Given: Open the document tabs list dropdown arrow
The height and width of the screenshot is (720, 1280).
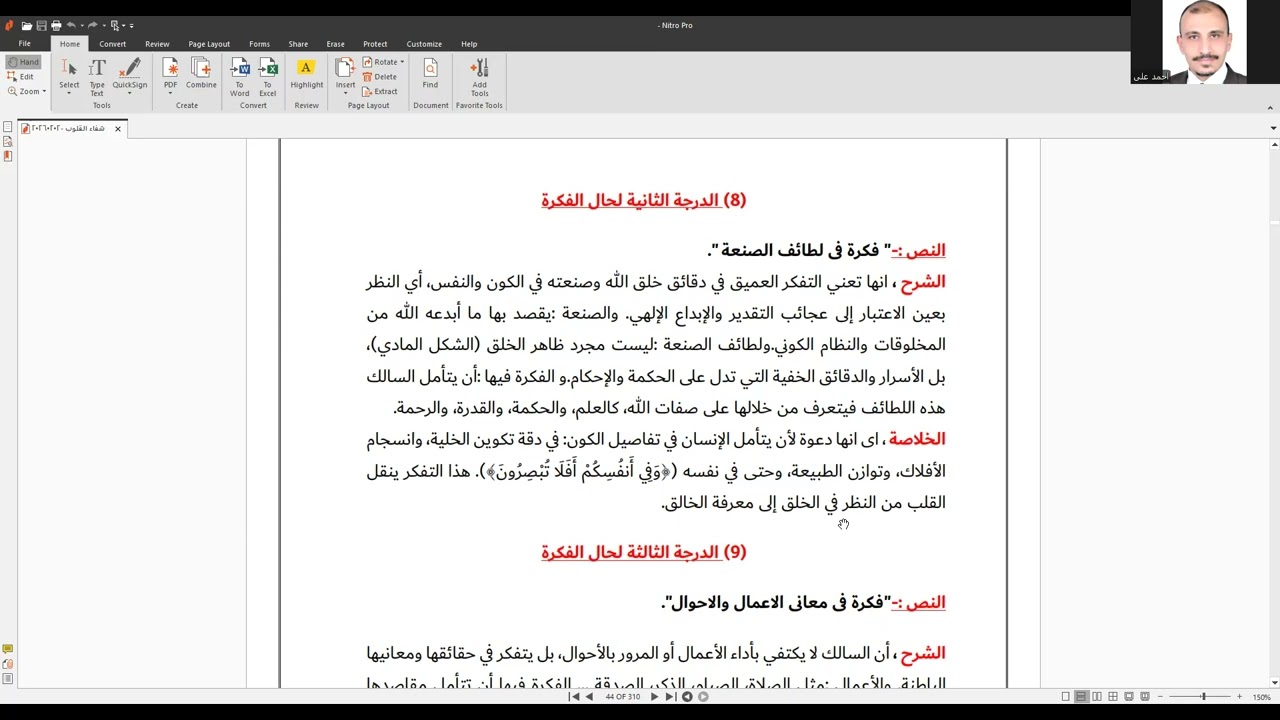Looking at the screenshot, I should coord(1273,128).
